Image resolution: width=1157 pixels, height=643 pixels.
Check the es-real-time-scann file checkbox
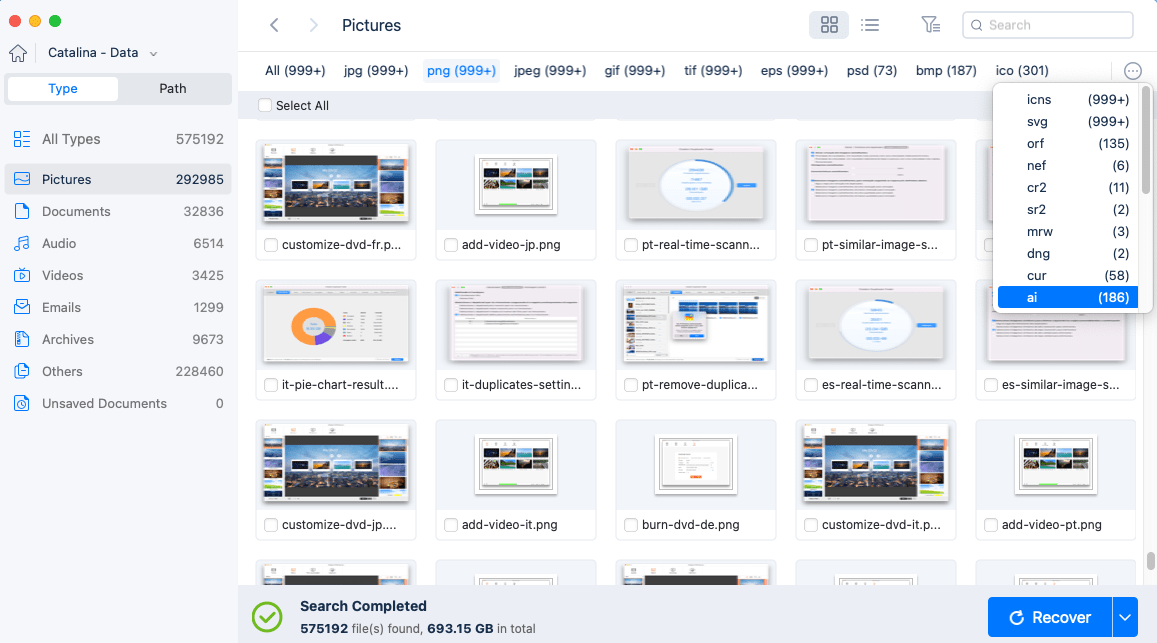click(811, 385)
